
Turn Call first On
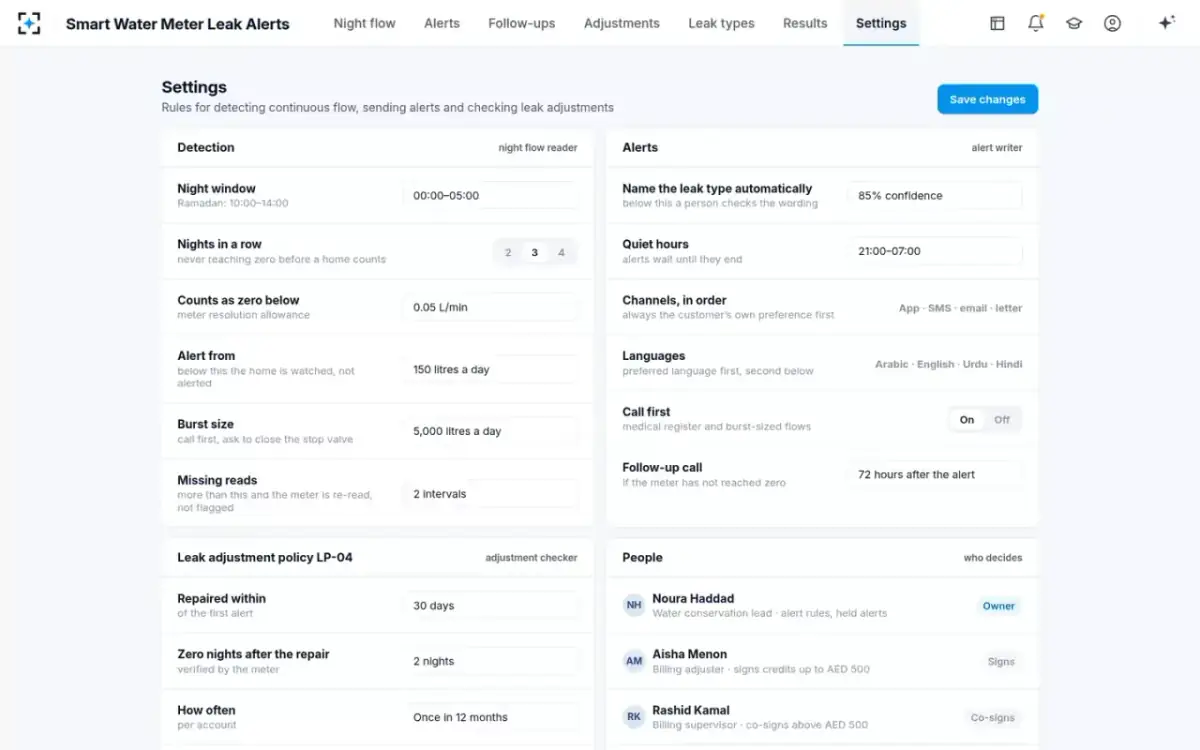click(x=967, y=420)
